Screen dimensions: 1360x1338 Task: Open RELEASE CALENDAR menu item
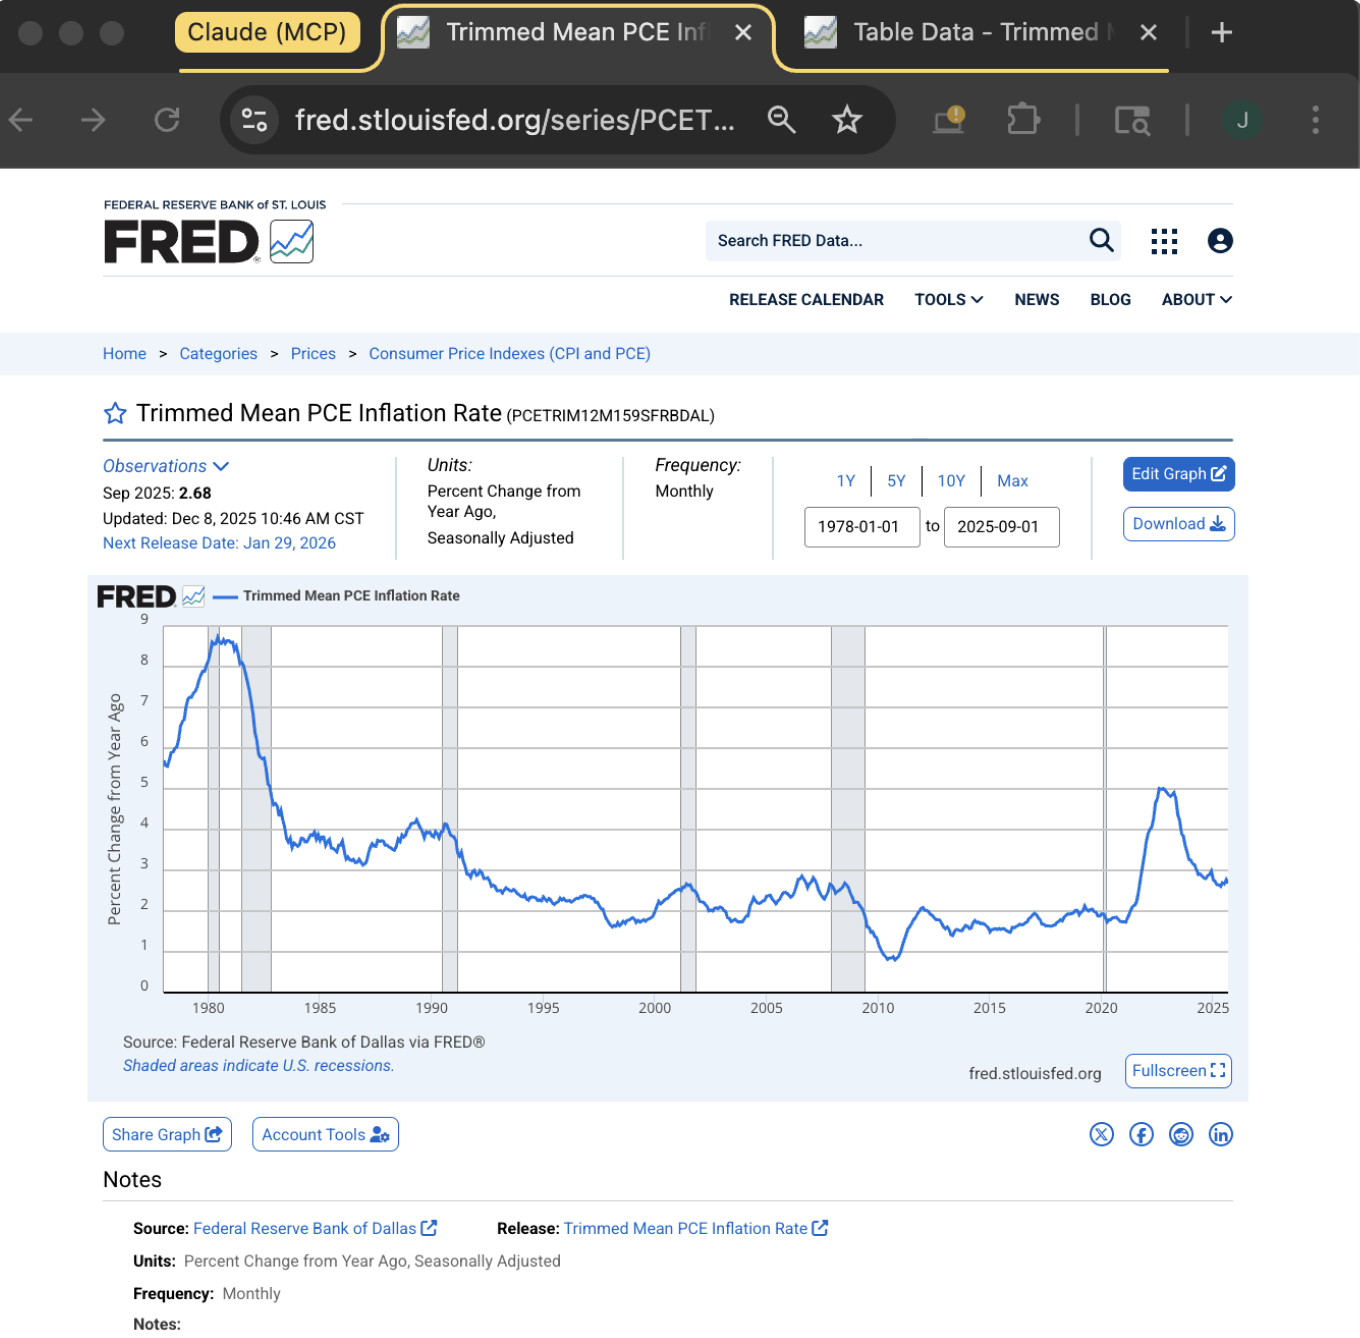pos(806,299)
